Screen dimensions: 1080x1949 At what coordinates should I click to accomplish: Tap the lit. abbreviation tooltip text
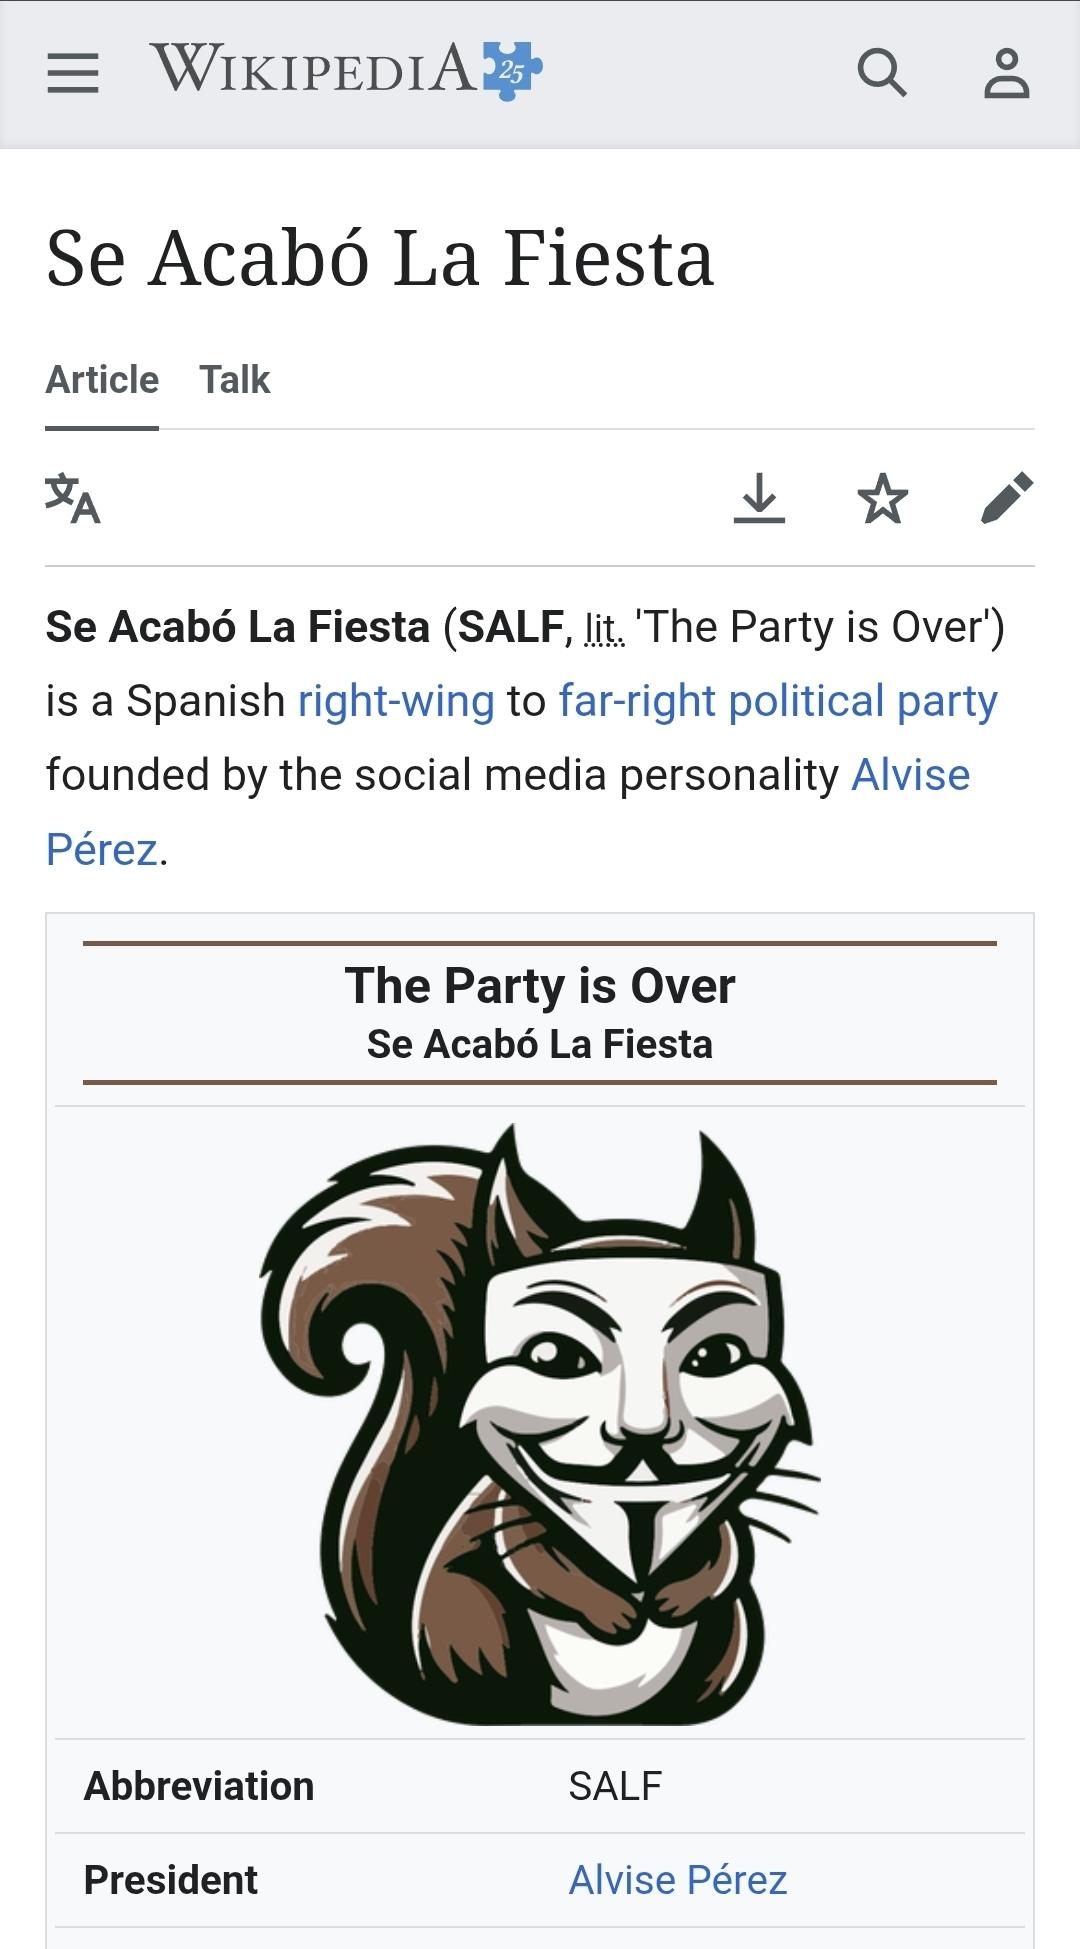pyautogui.click(x=605, y=628)
